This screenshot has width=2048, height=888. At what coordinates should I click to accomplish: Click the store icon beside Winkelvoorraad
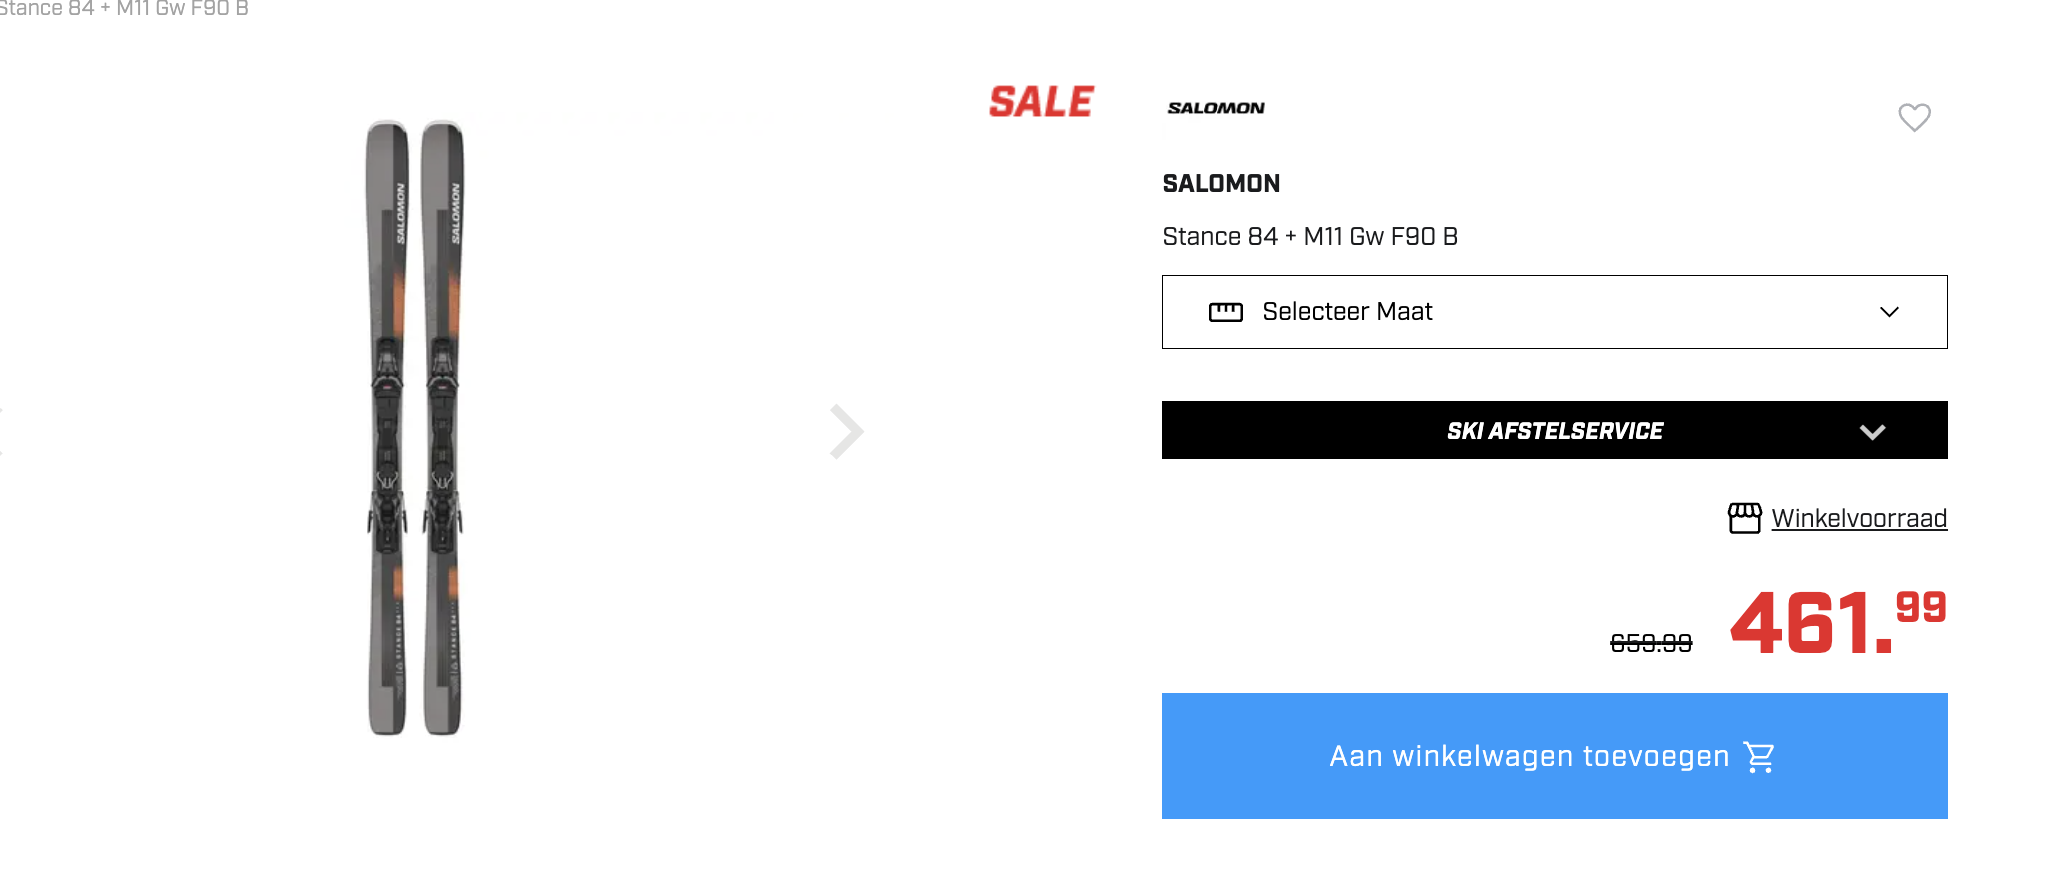(1744, 518)
